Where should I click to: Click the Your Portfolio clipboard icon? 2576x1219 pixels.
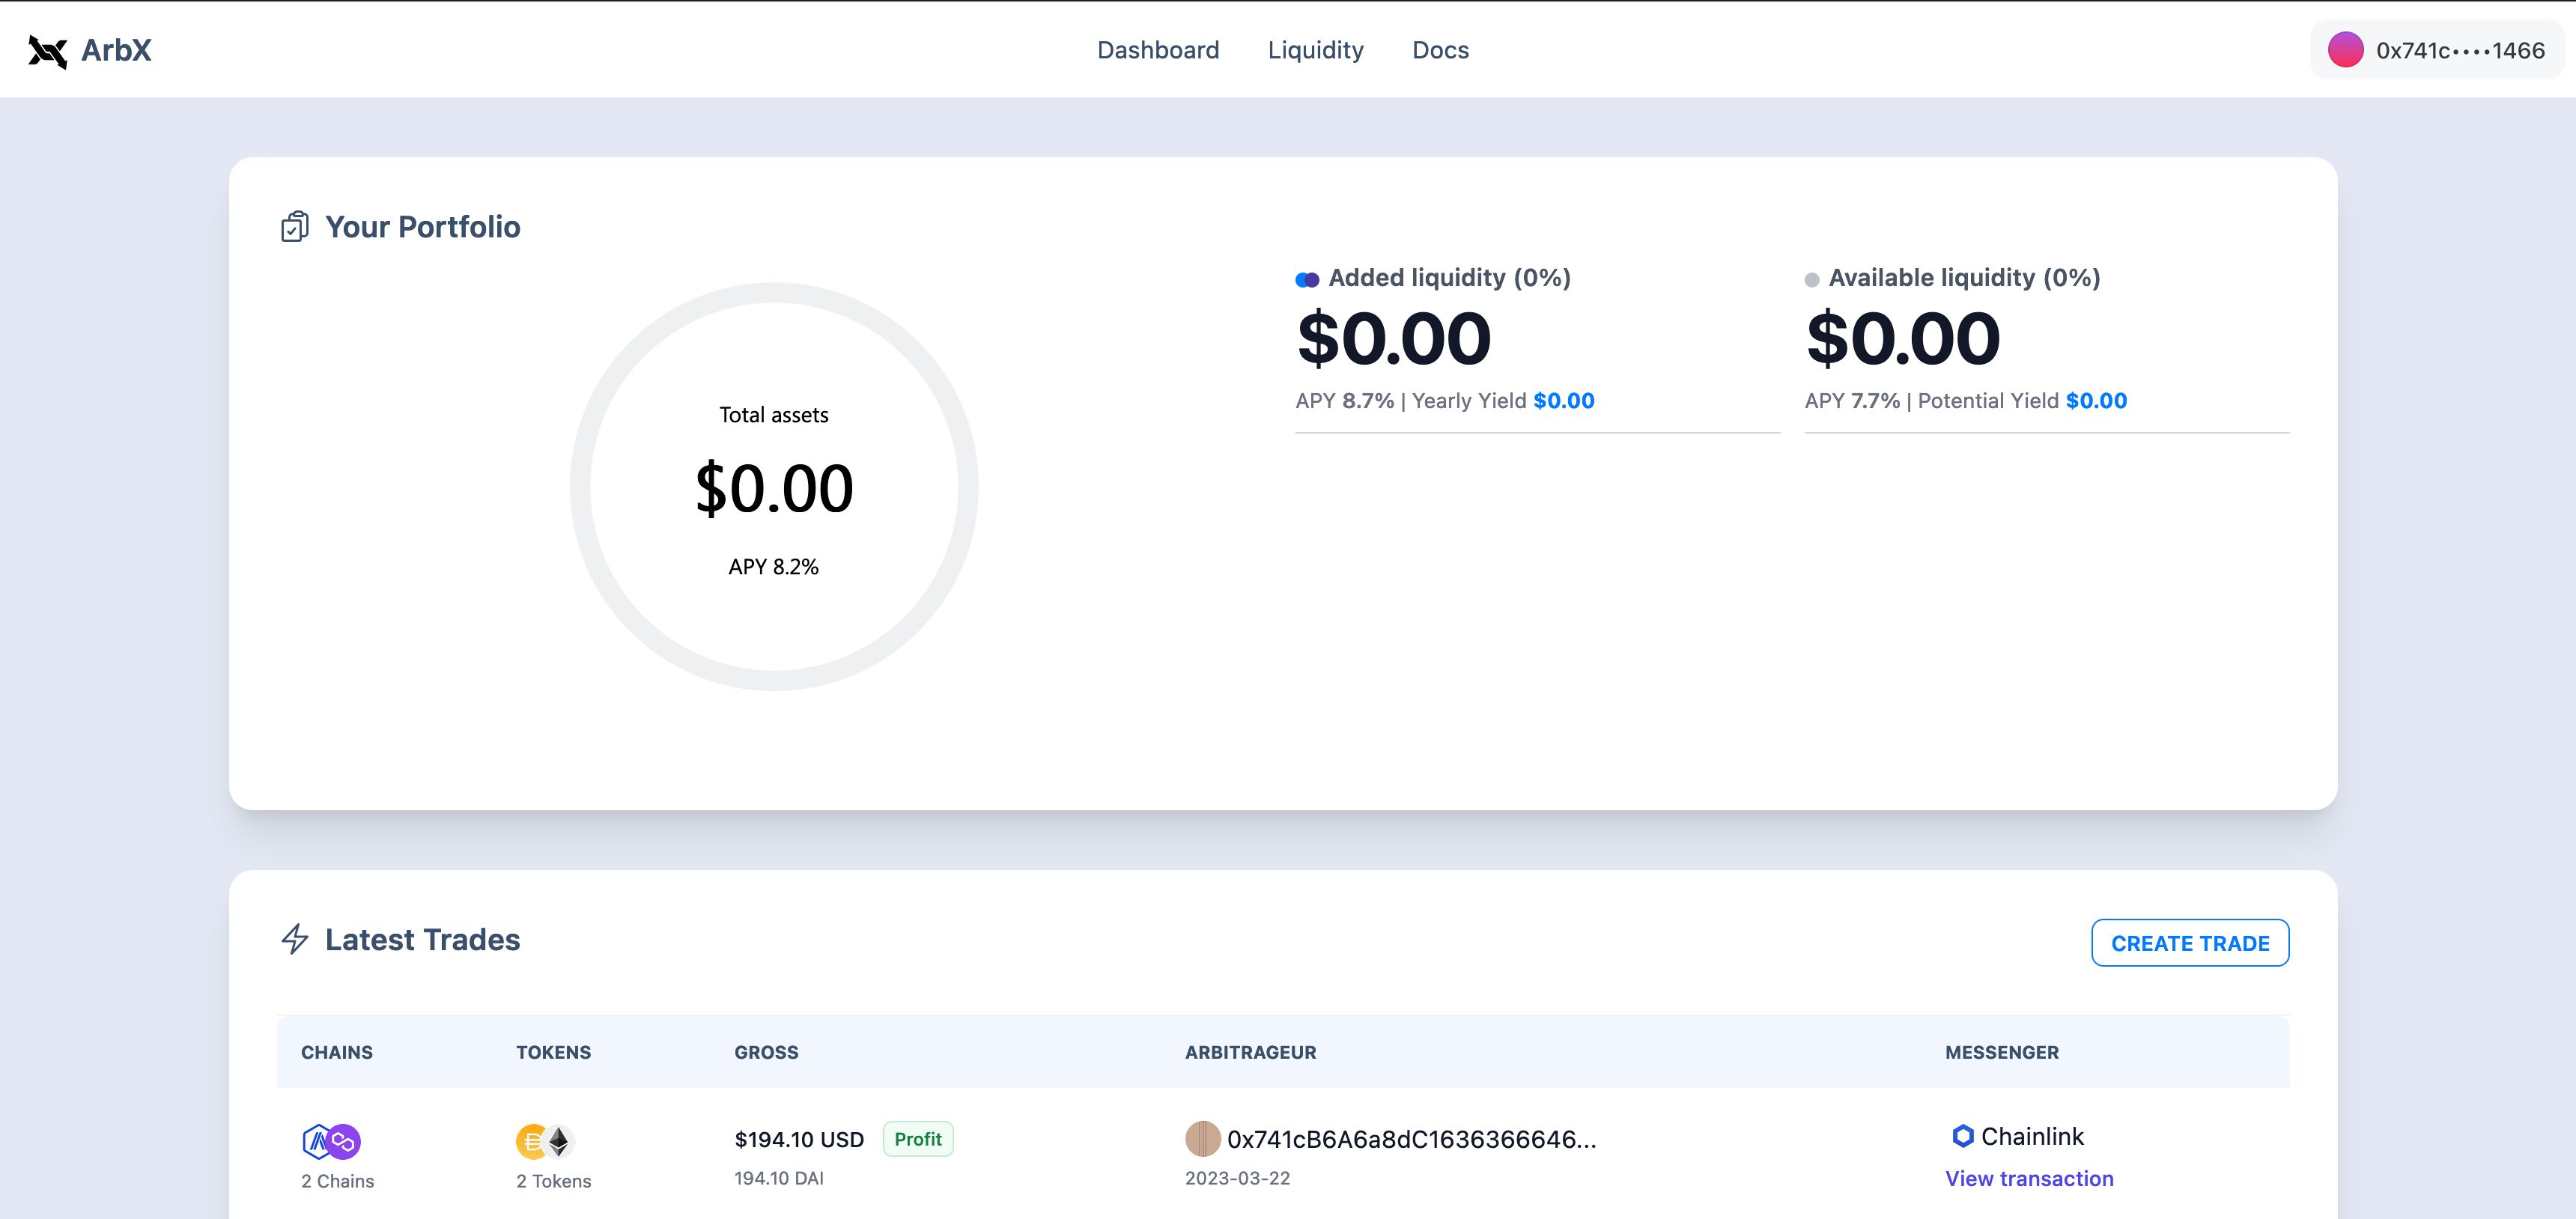pyautogui.click(x=294, y=227)
